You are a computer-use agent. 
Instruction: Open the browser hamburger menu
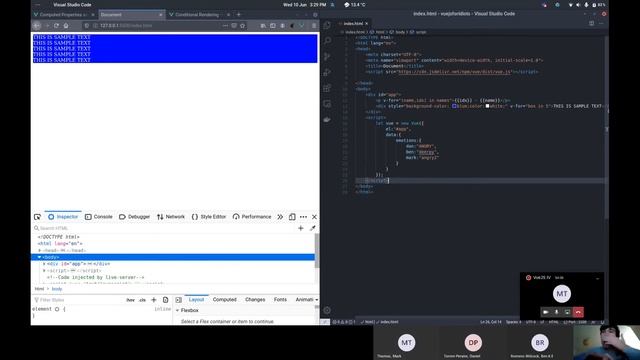click(x=314, y=25)
